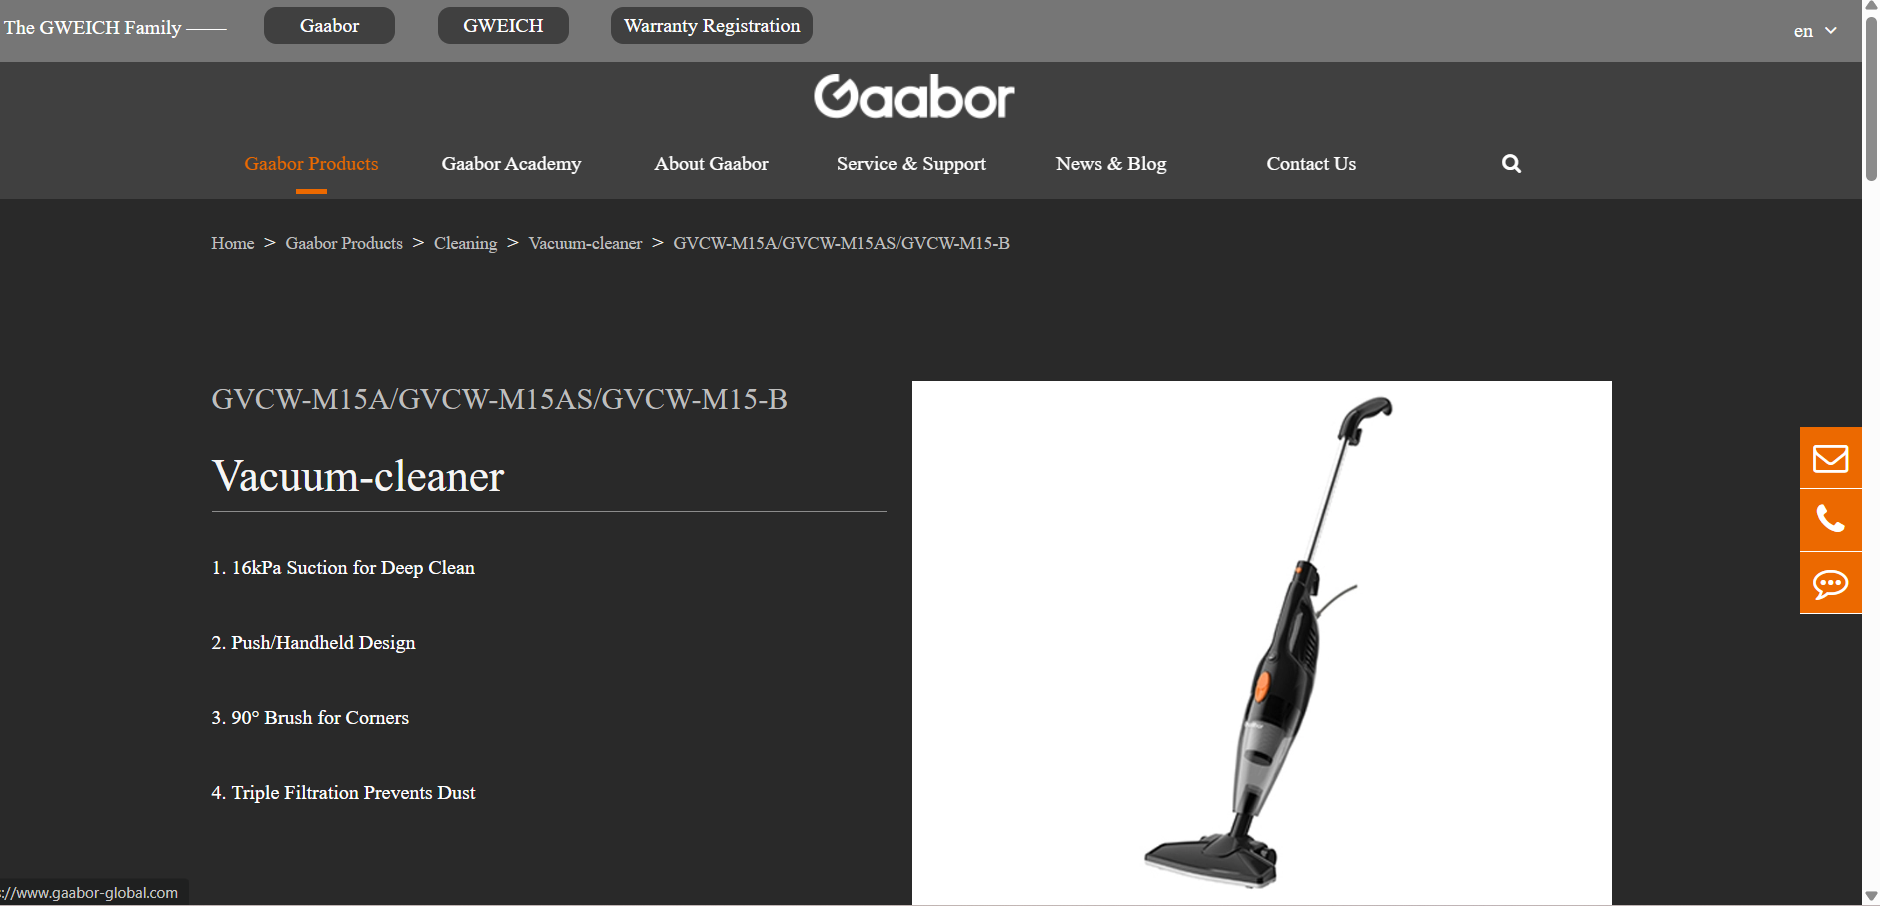Open the Gaabor Academy menu

point(511,164)
